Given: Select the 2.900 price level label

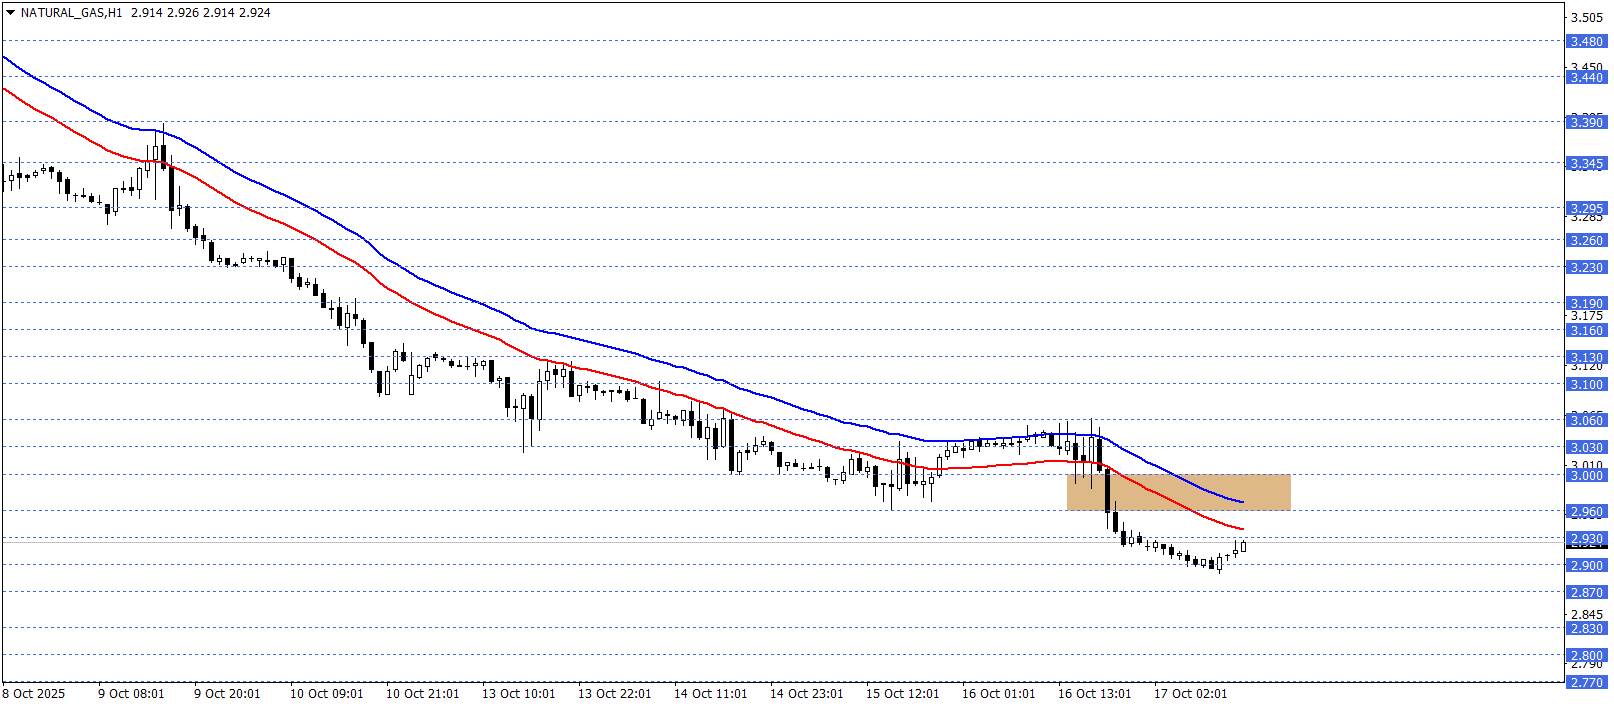Looking at the screenshot, I should click(1585, 565).
